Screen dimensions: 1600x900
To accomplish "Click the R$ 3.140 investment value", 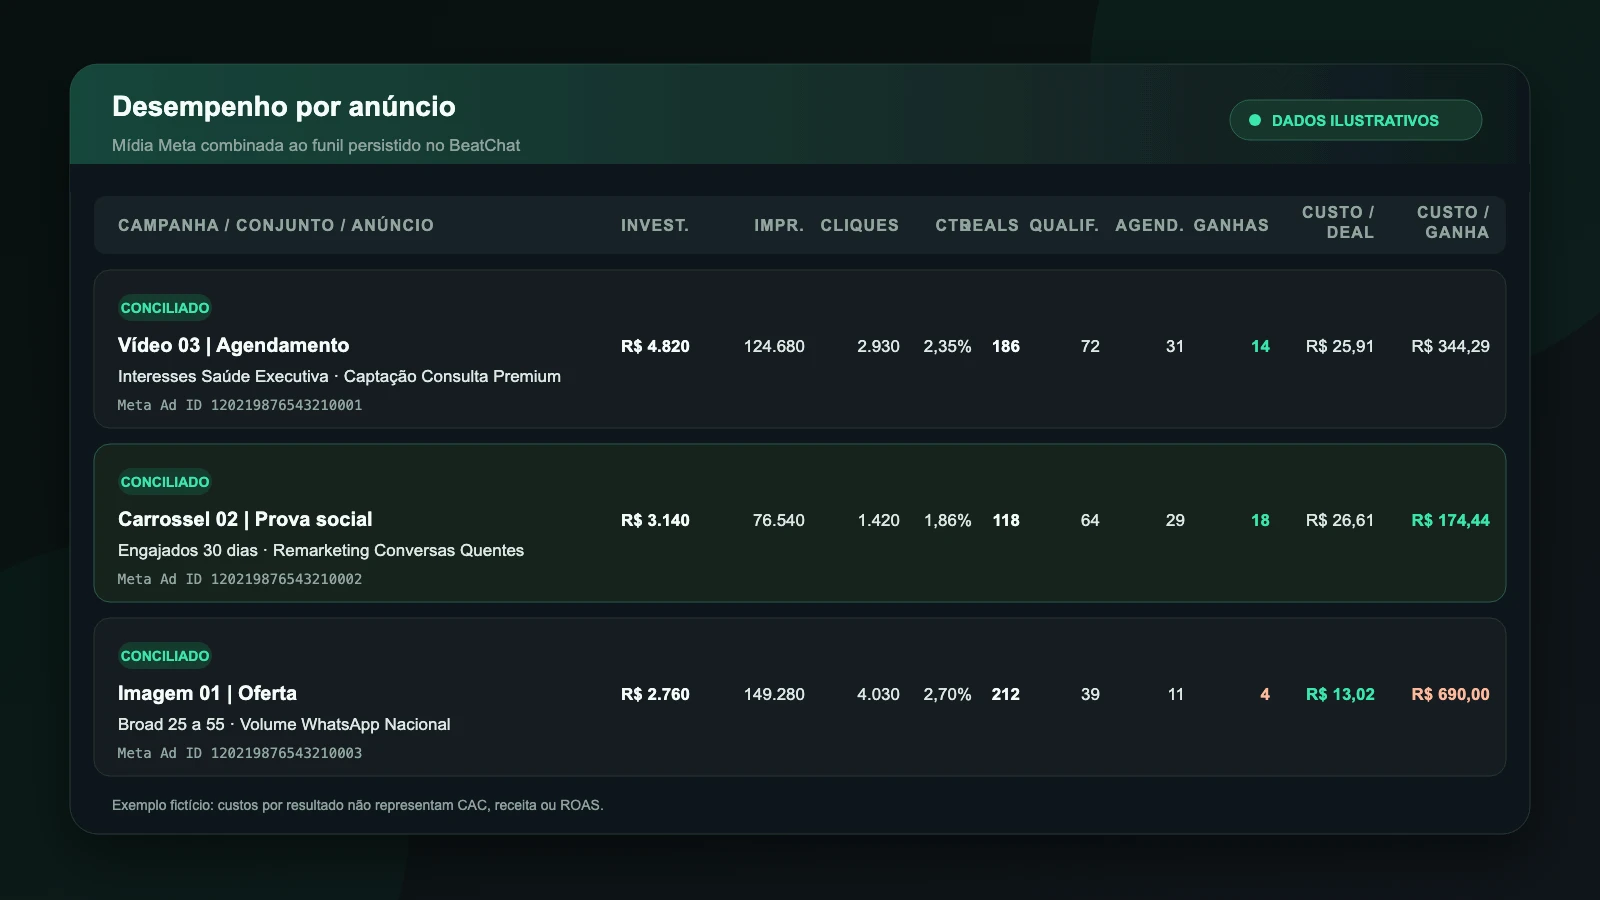I will coord(655,520).
